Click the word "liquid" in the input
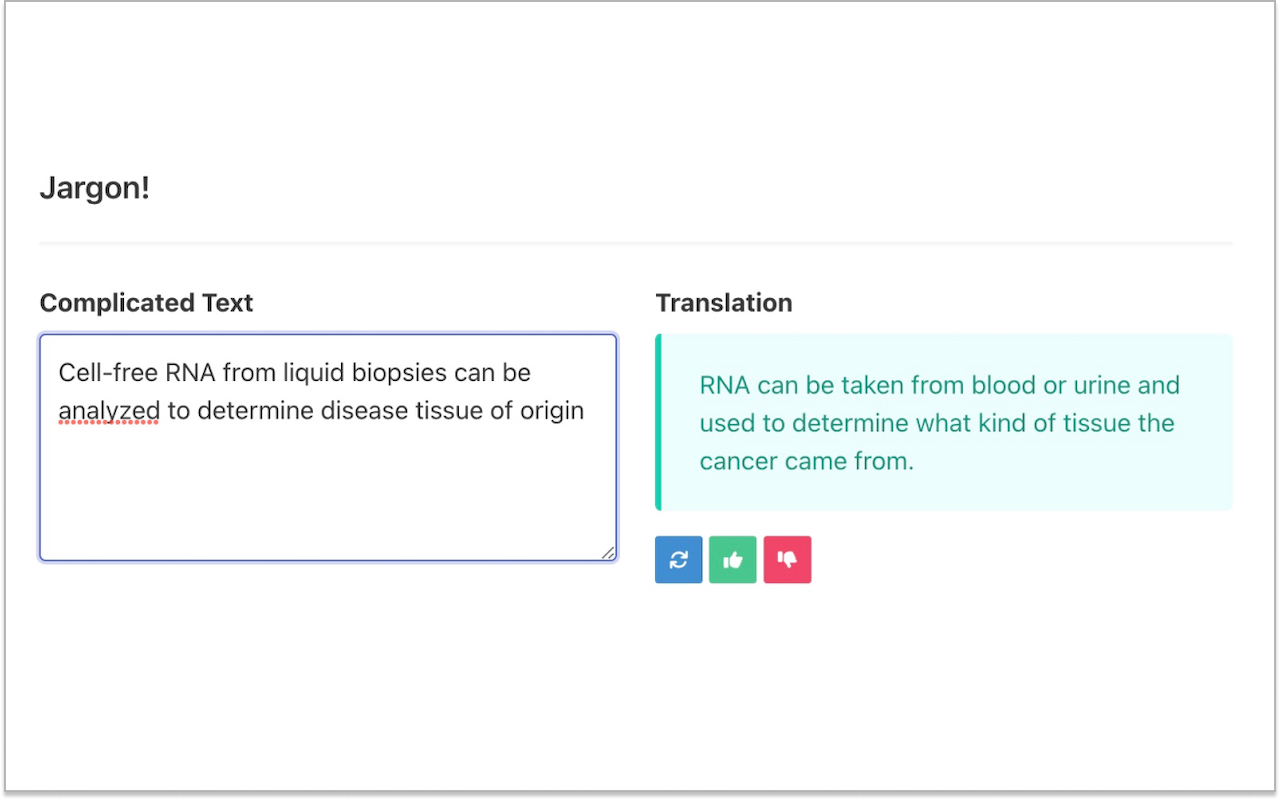Image resolution: width=1280 pixels, height=800 pixels. [x=314, y=373]
